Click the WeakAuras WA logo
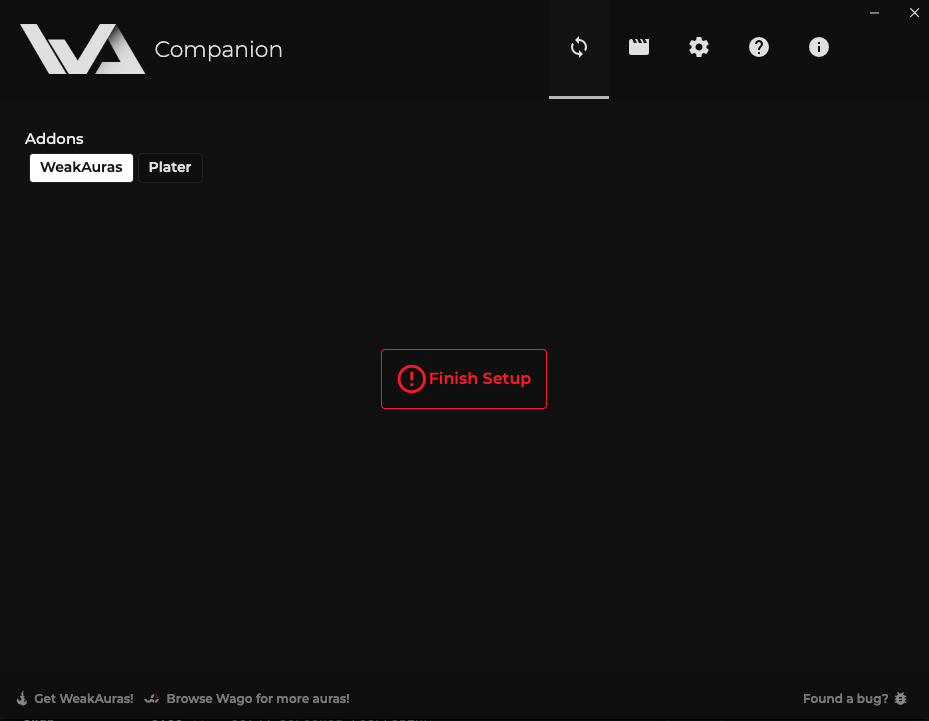929x721 pixels. click(82, 49)
